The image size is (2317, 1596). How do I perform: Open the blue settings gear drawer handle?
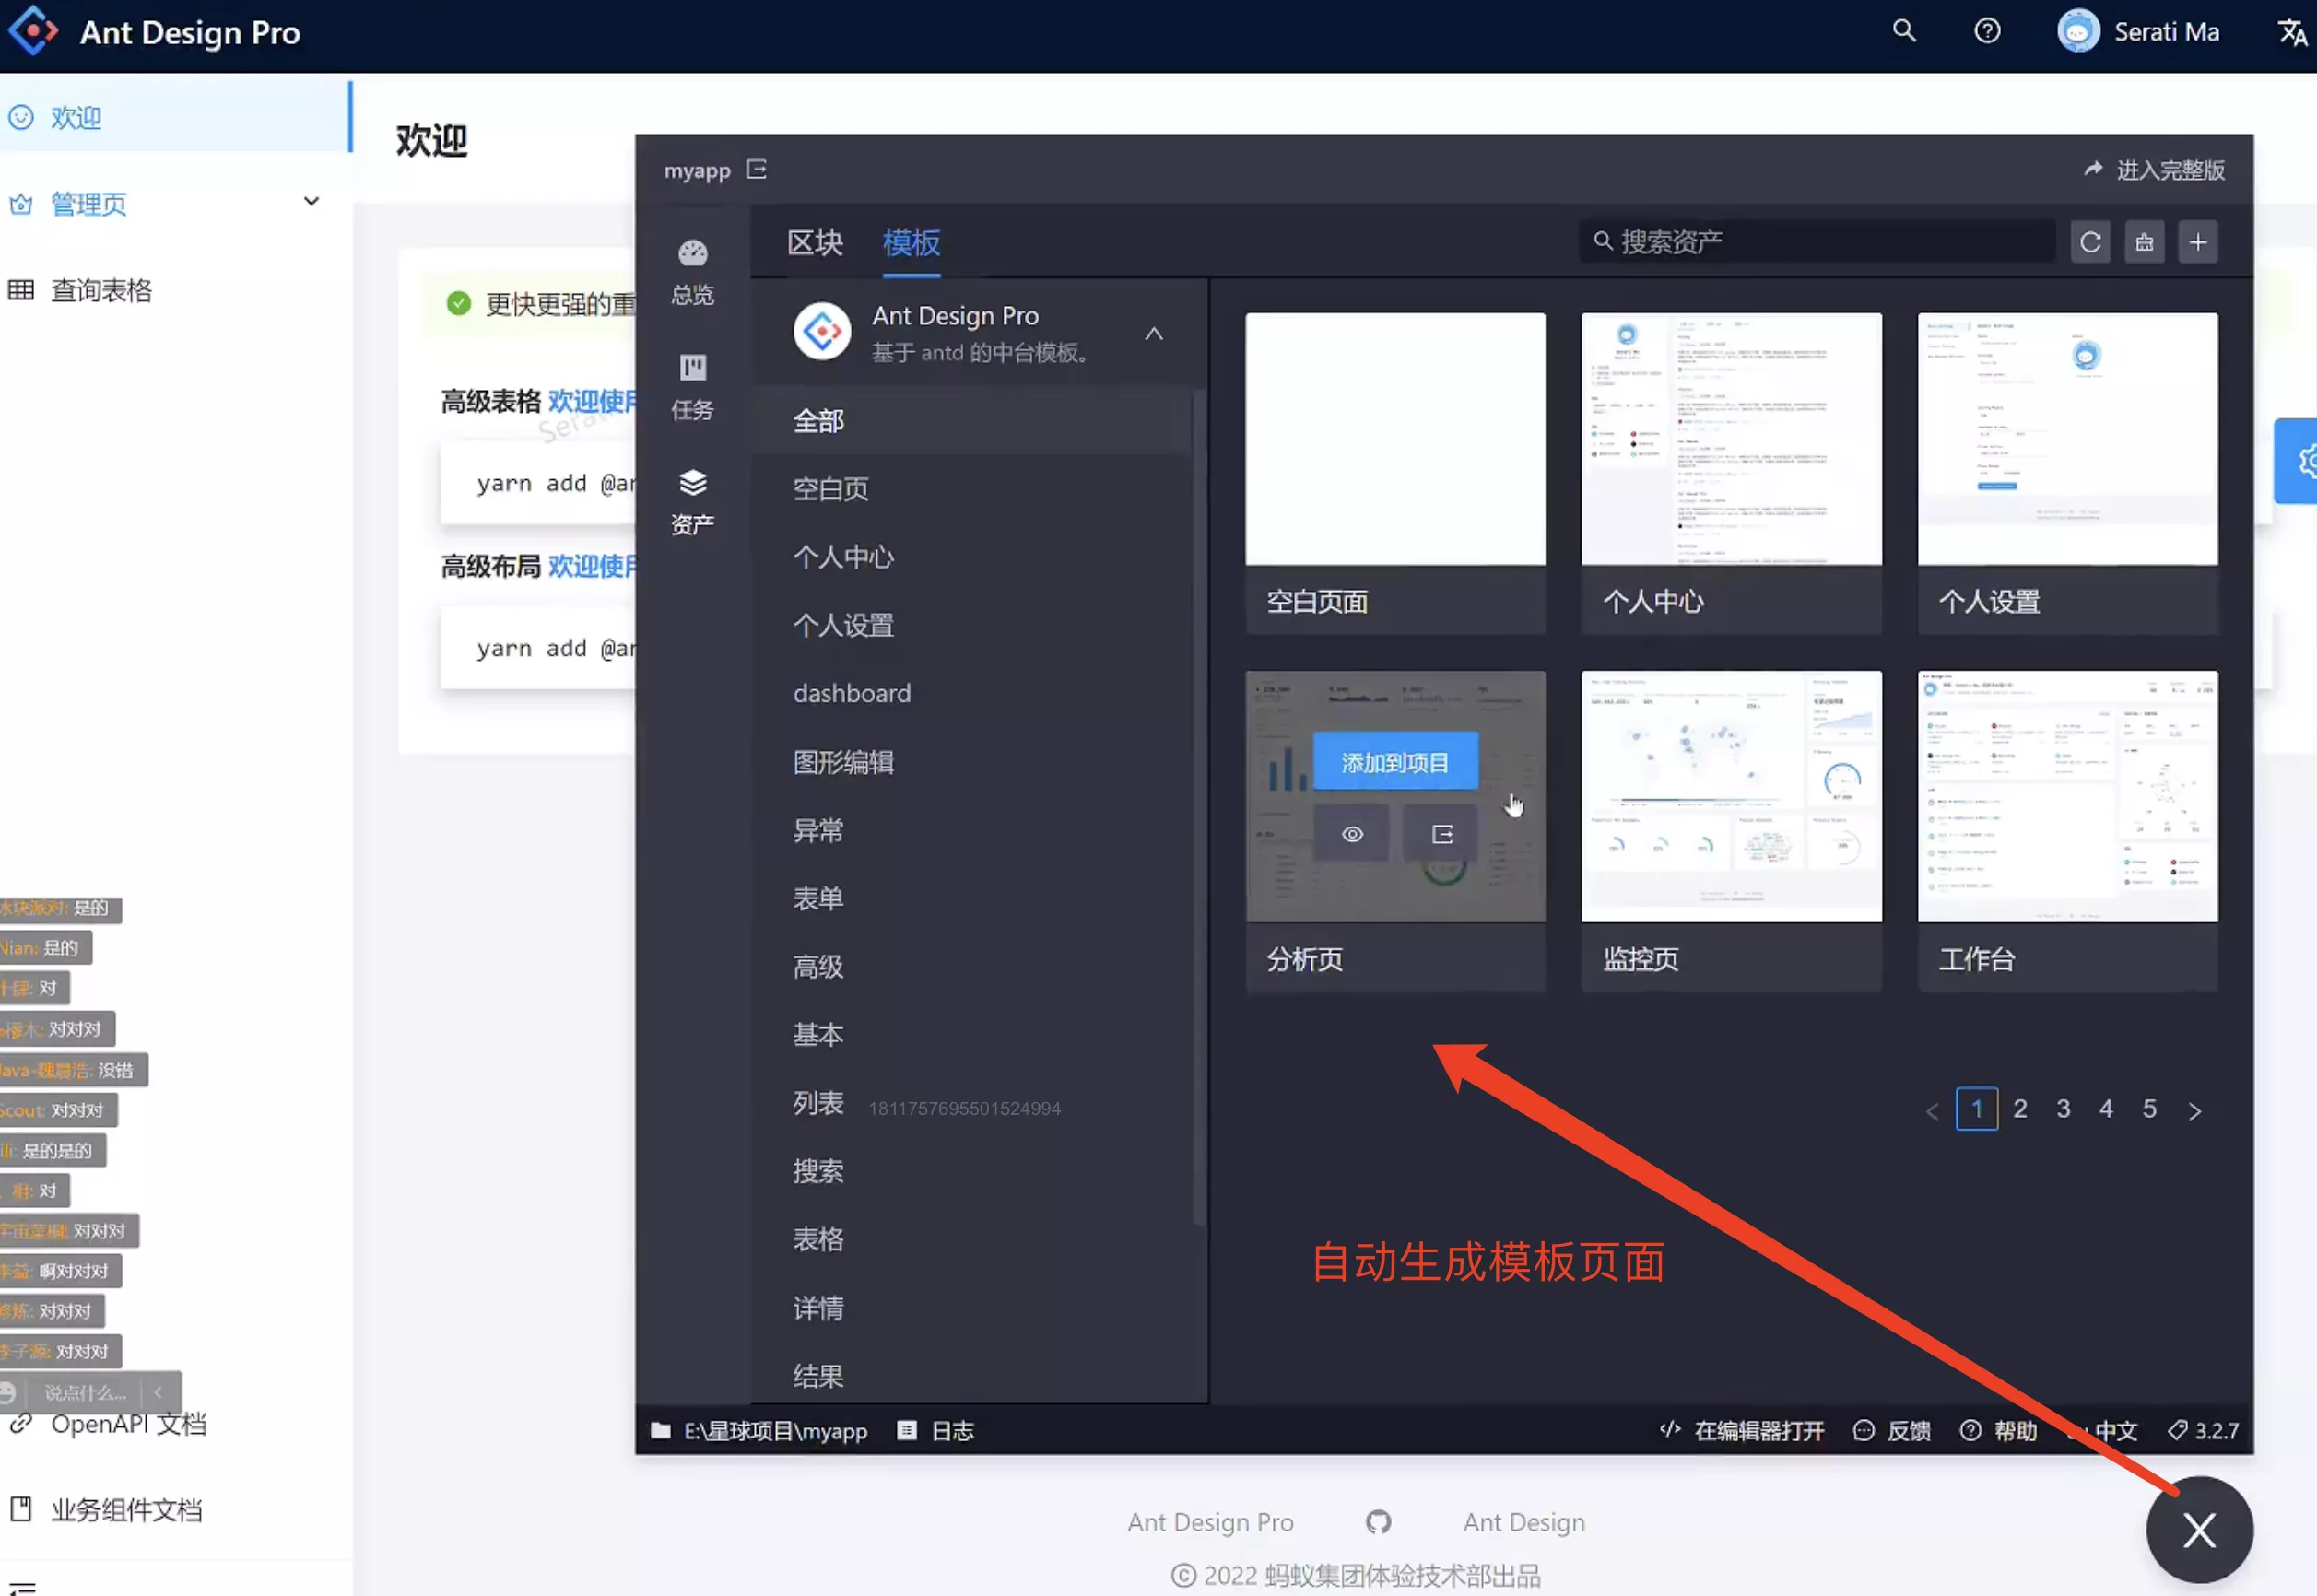[x=2298, y=461]
